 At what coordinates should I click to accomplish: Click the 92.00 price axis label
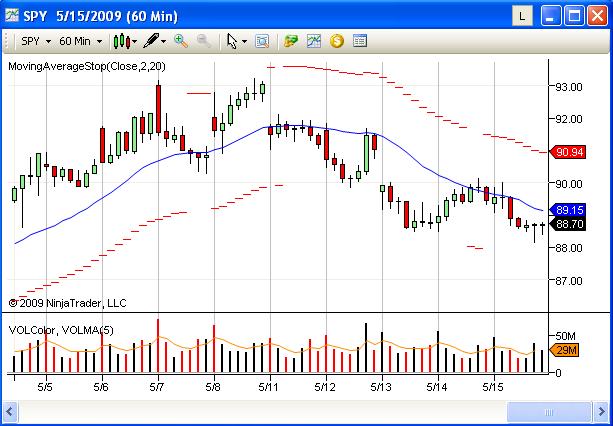coord(568,119)
